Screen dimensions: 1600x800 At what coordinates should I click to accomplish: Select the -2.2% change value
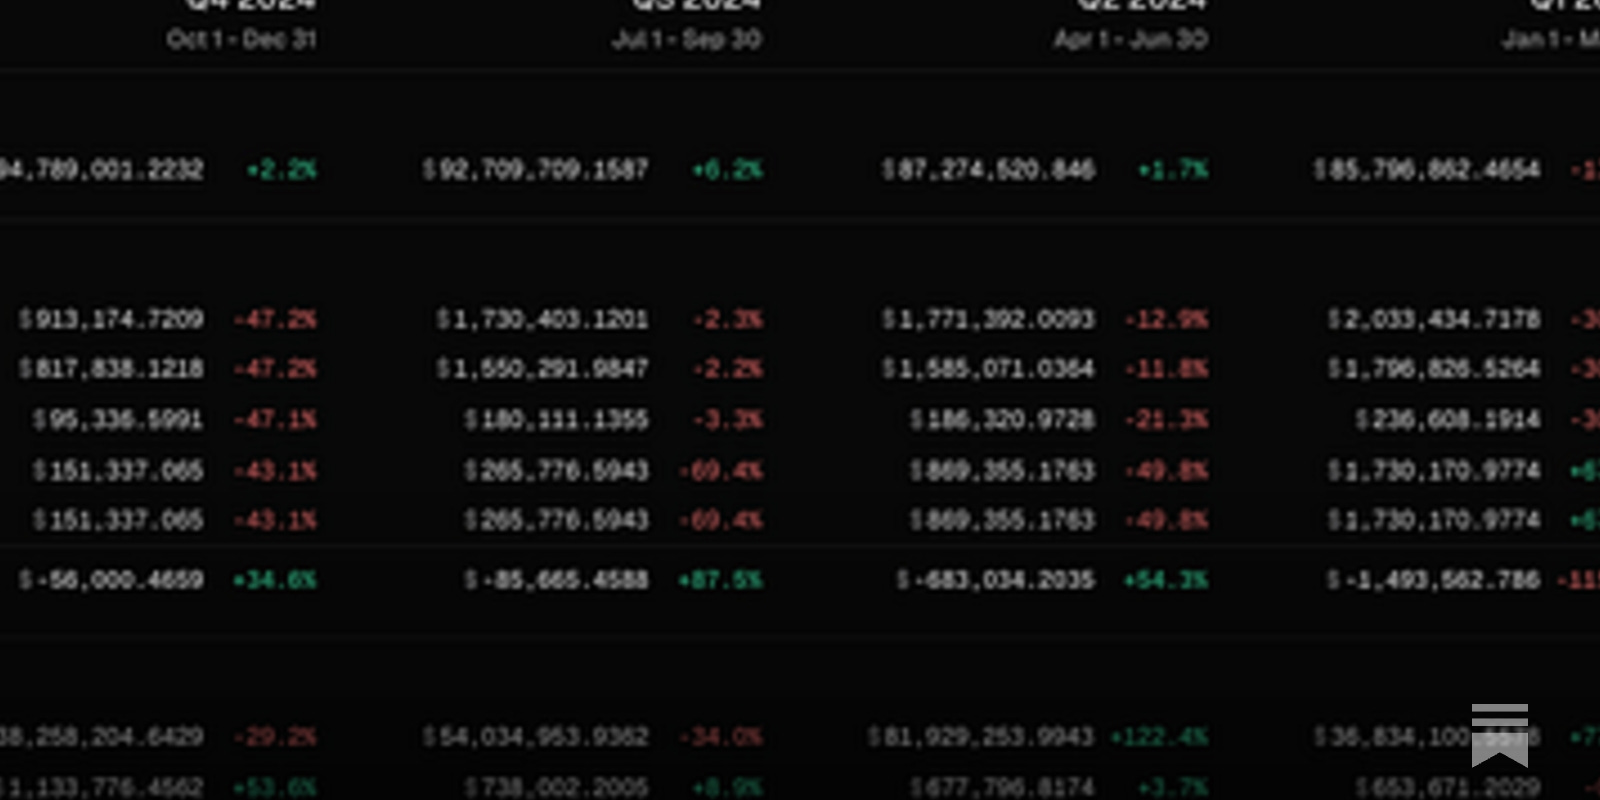pyautogui.click(x=728, y=369)
